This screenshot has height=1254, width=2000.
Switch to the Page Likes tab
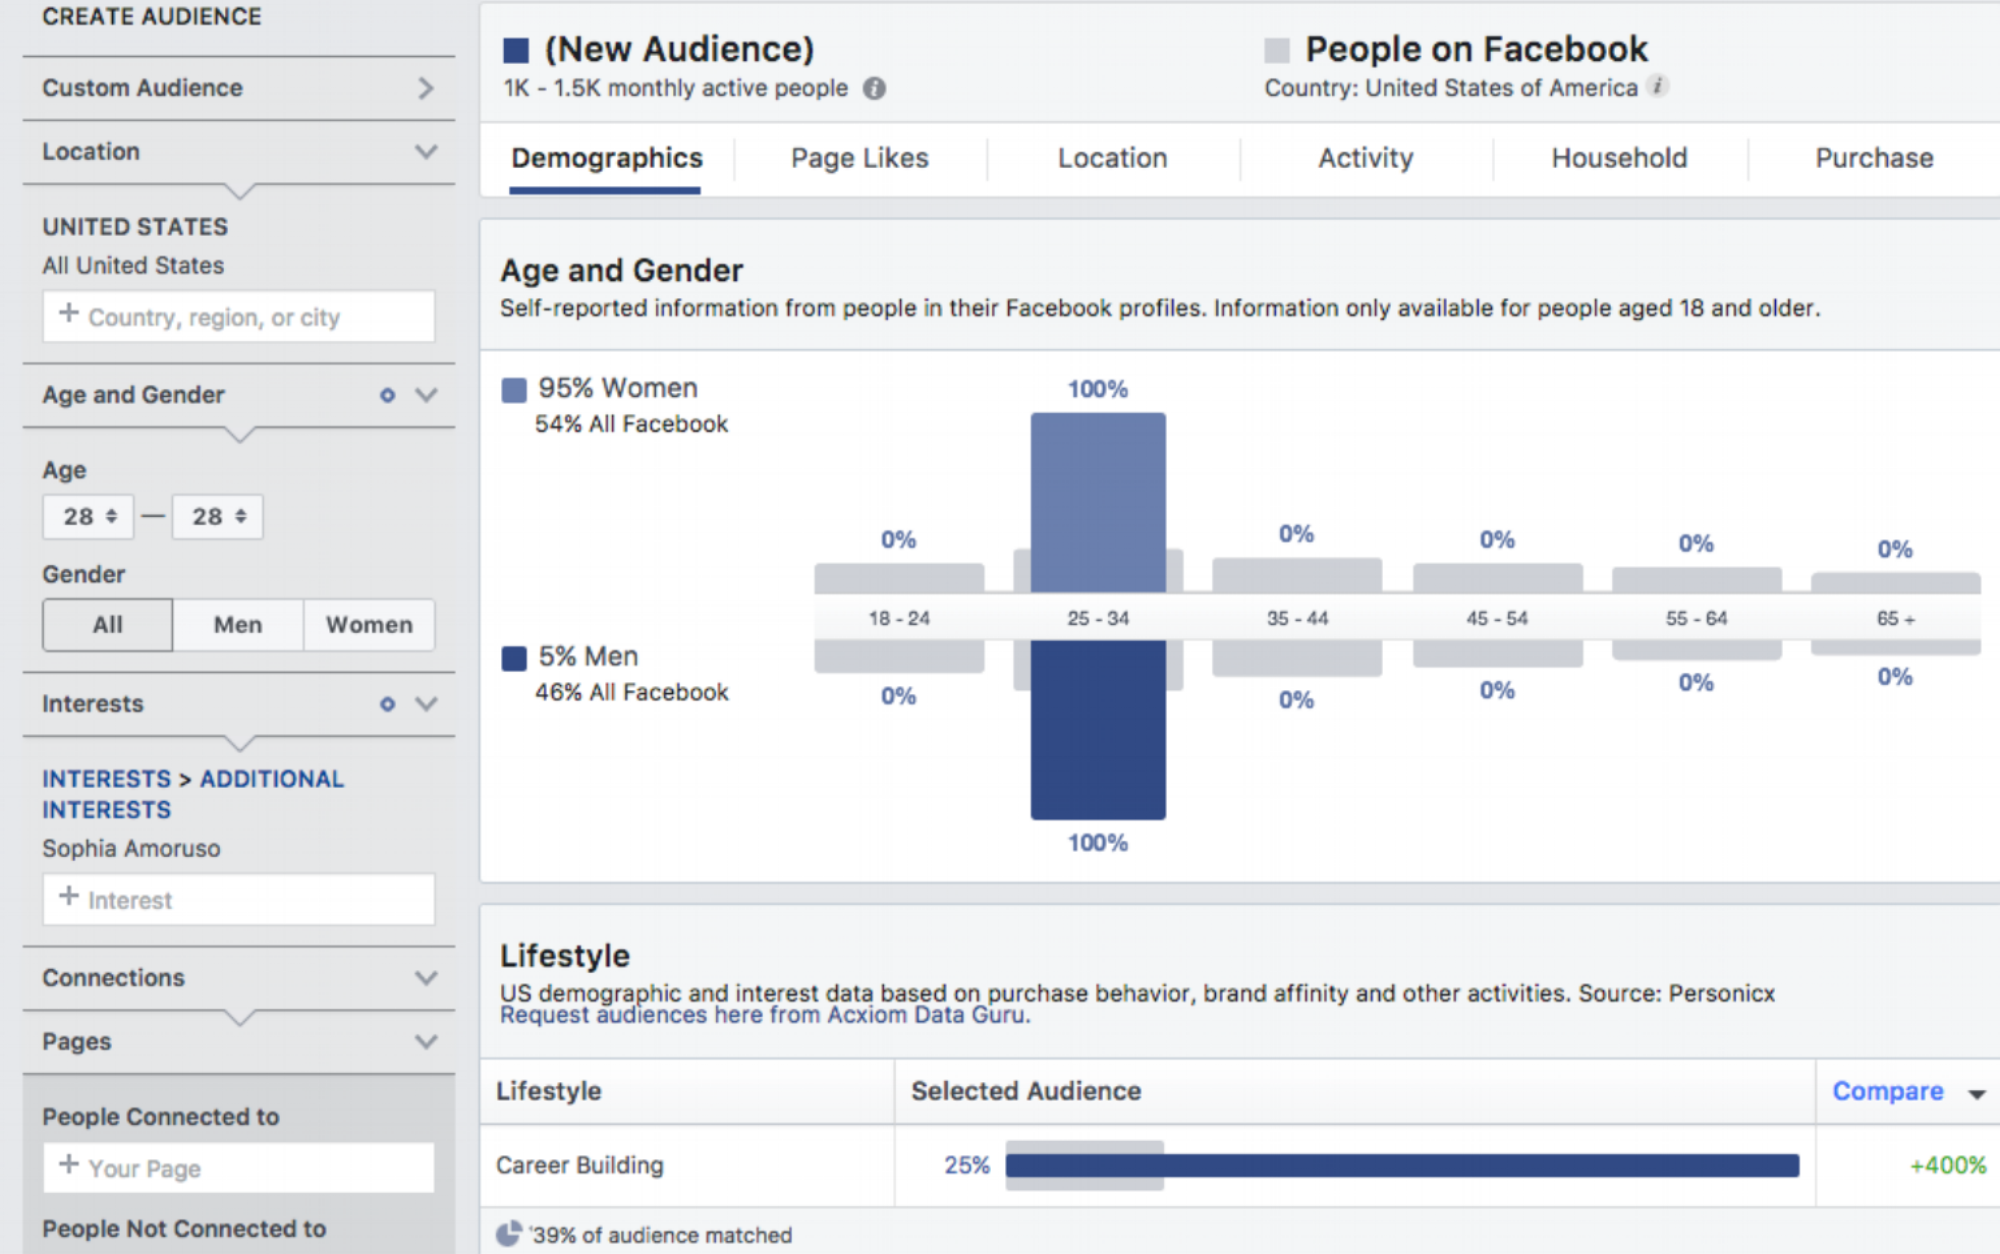click(859, 158)
